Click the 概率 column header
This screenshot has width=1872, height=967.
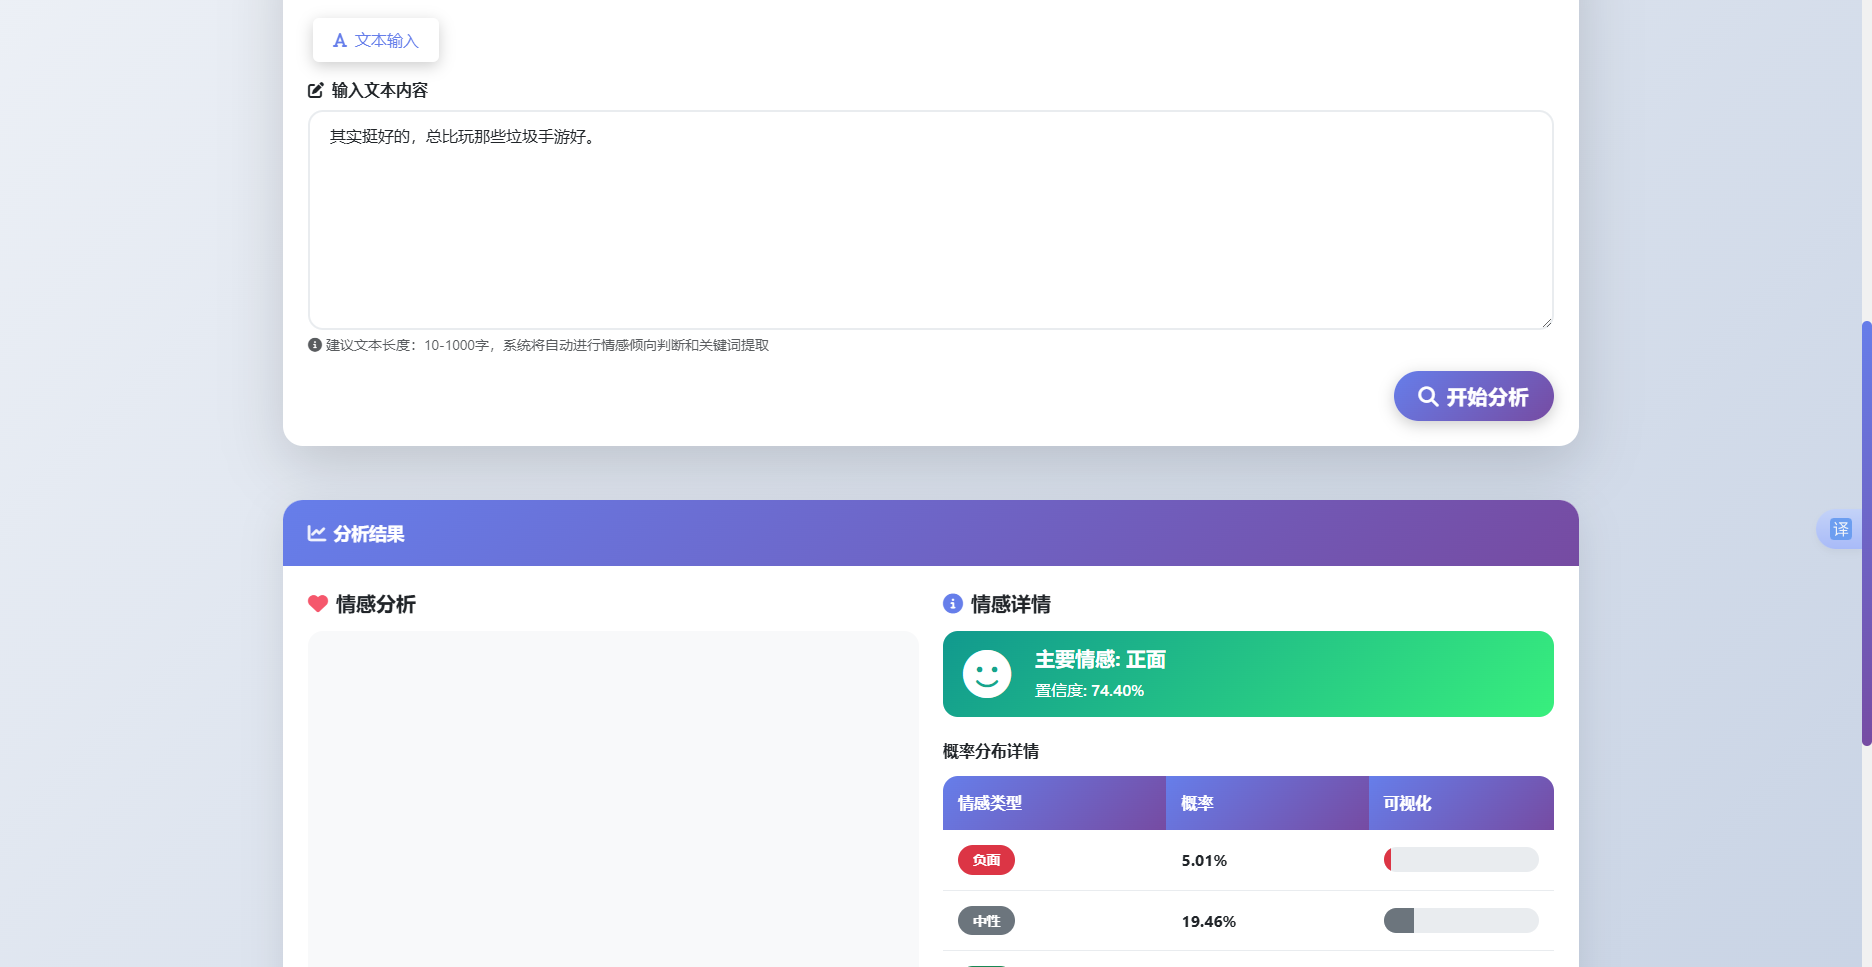pos(1267,803)
